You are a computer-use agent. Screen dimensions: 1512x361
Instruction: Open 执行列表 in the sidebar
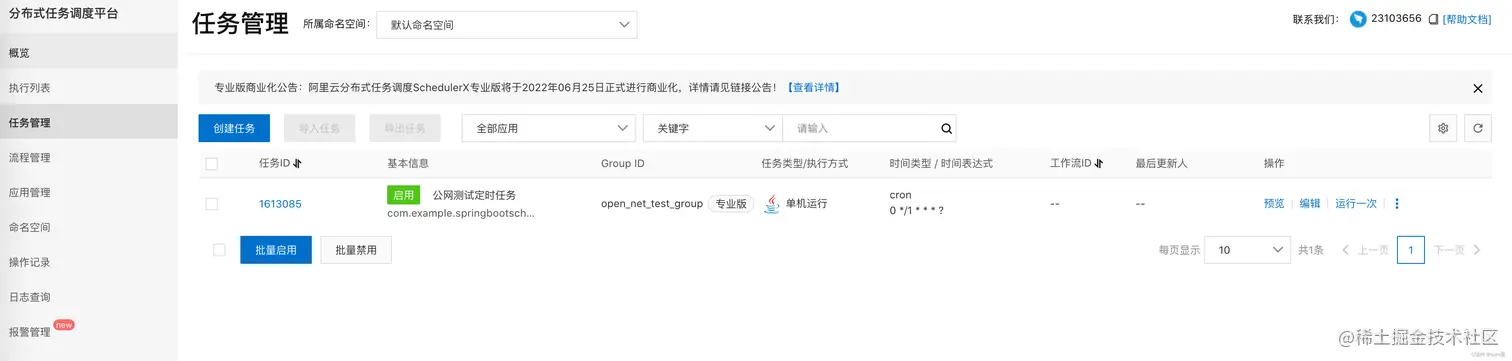(88, 88)
